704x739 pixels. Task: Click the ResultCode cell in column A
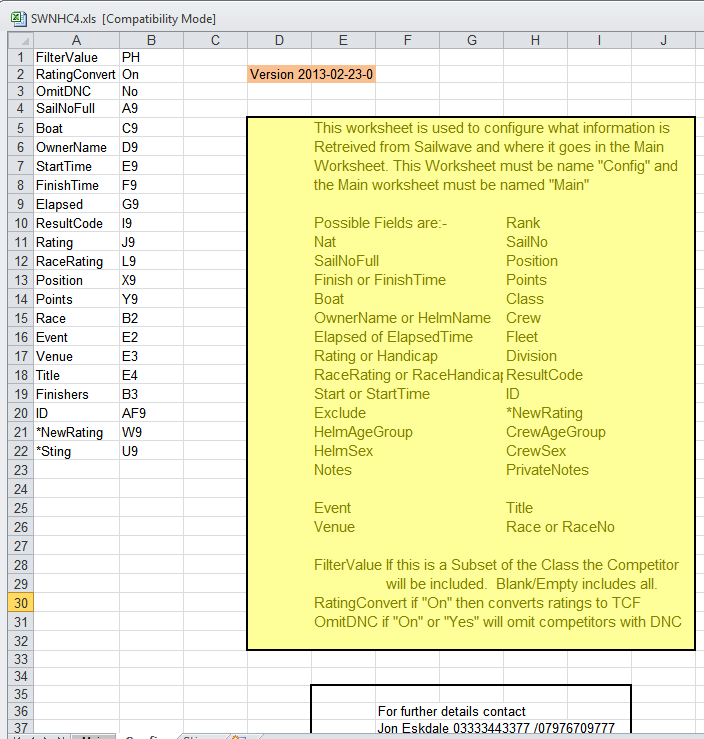point(76,223)
